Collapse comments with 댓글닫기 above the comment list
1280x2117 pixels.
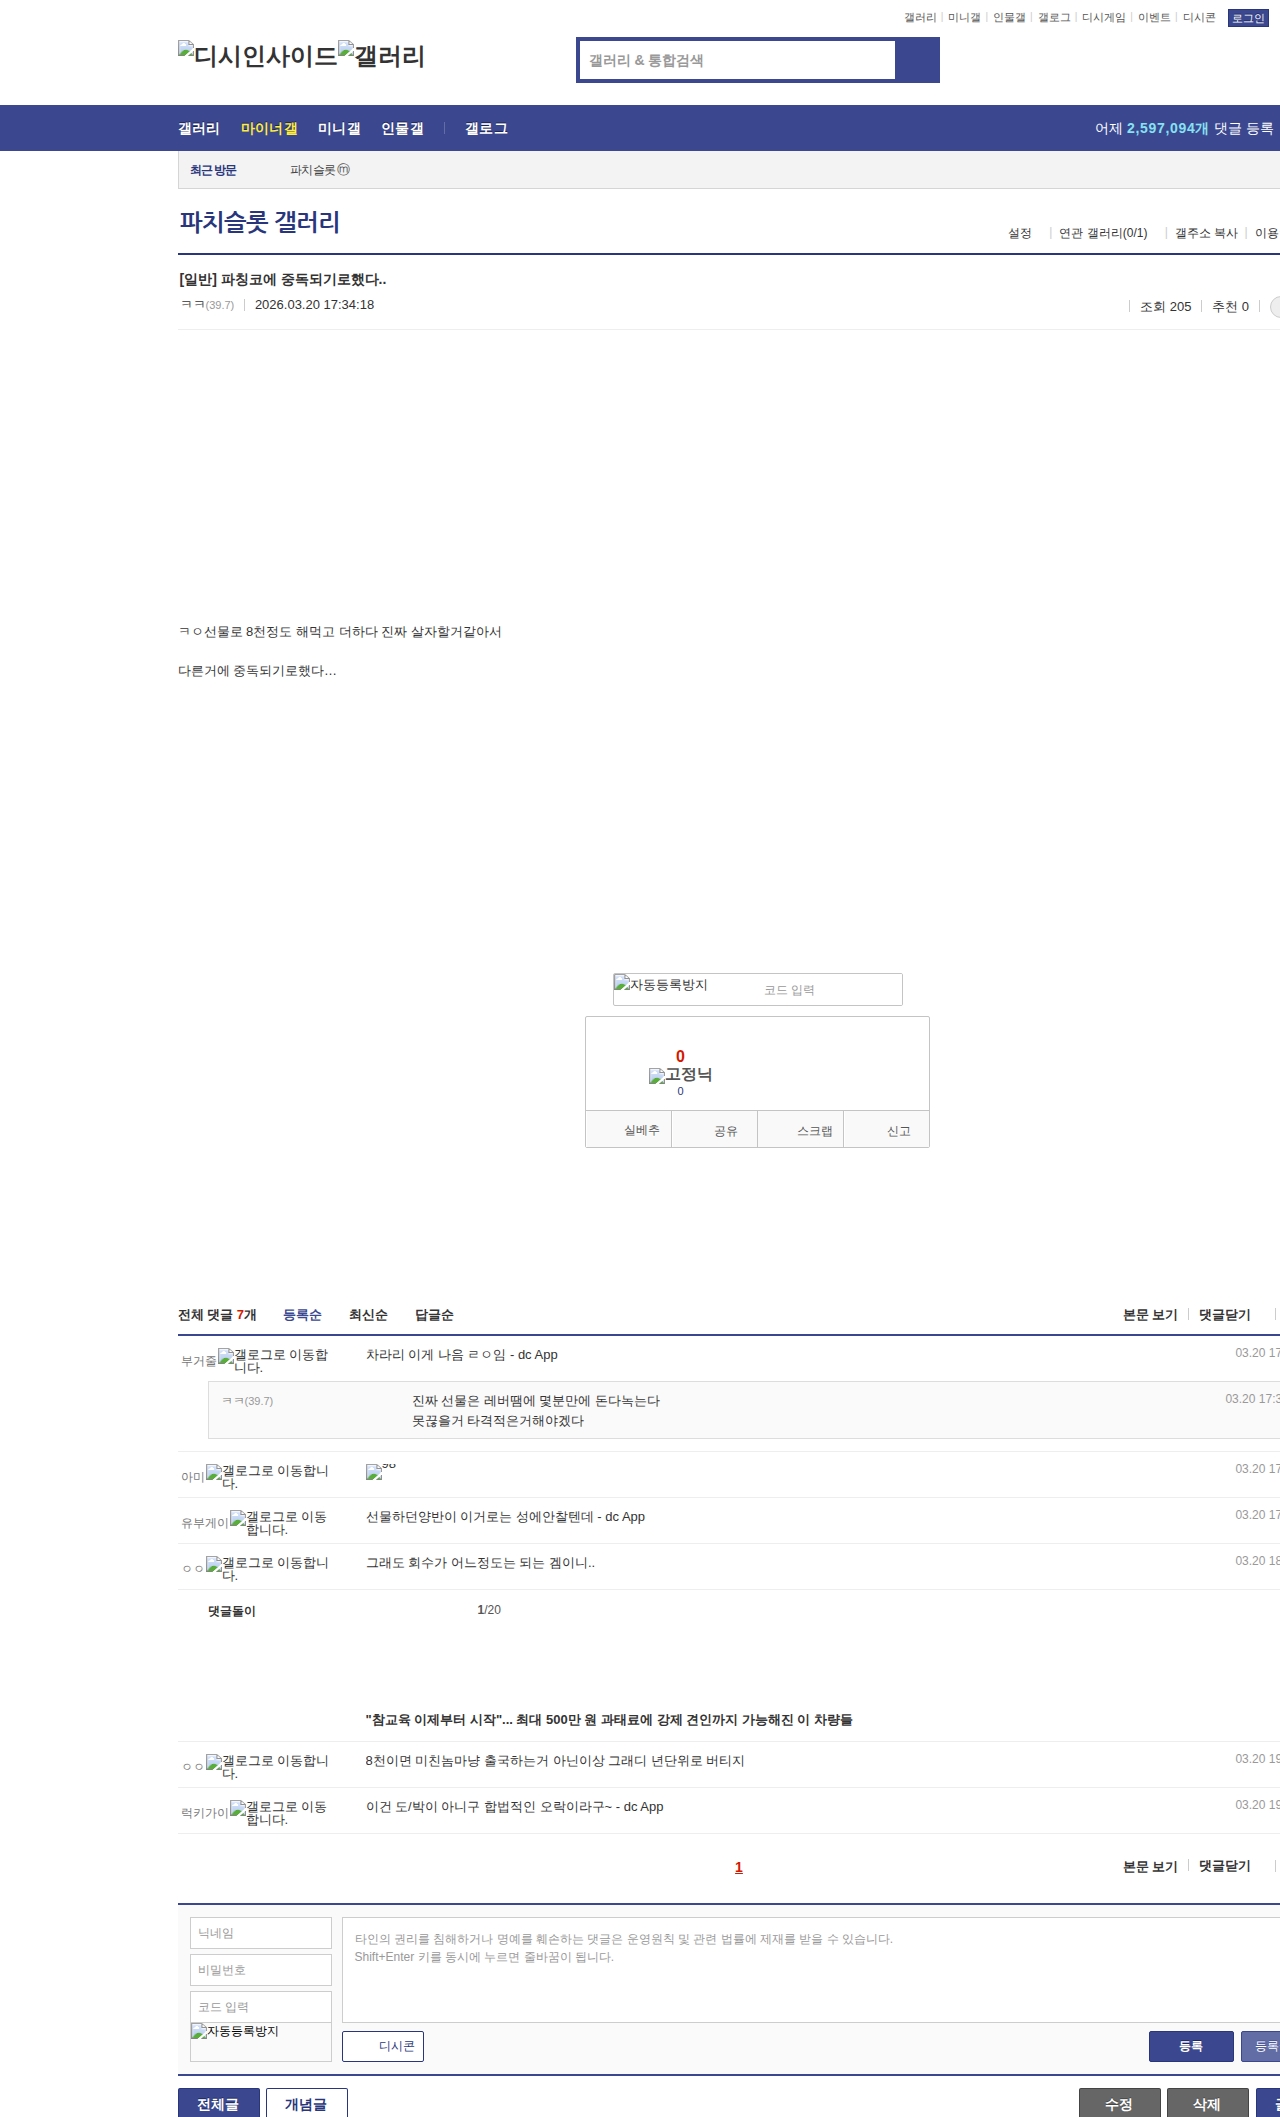click(1225, 1315)
